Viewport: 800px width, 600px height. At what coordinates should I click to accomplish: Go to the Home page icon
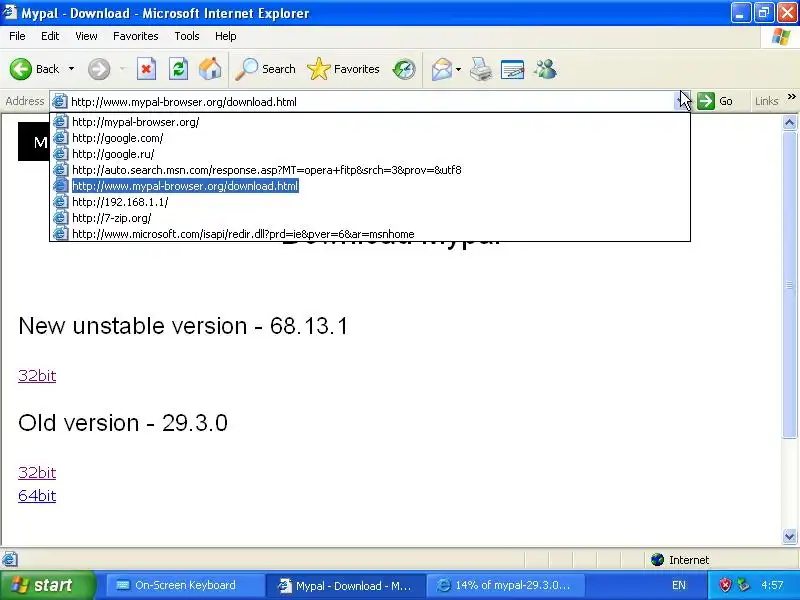point(210,69)
